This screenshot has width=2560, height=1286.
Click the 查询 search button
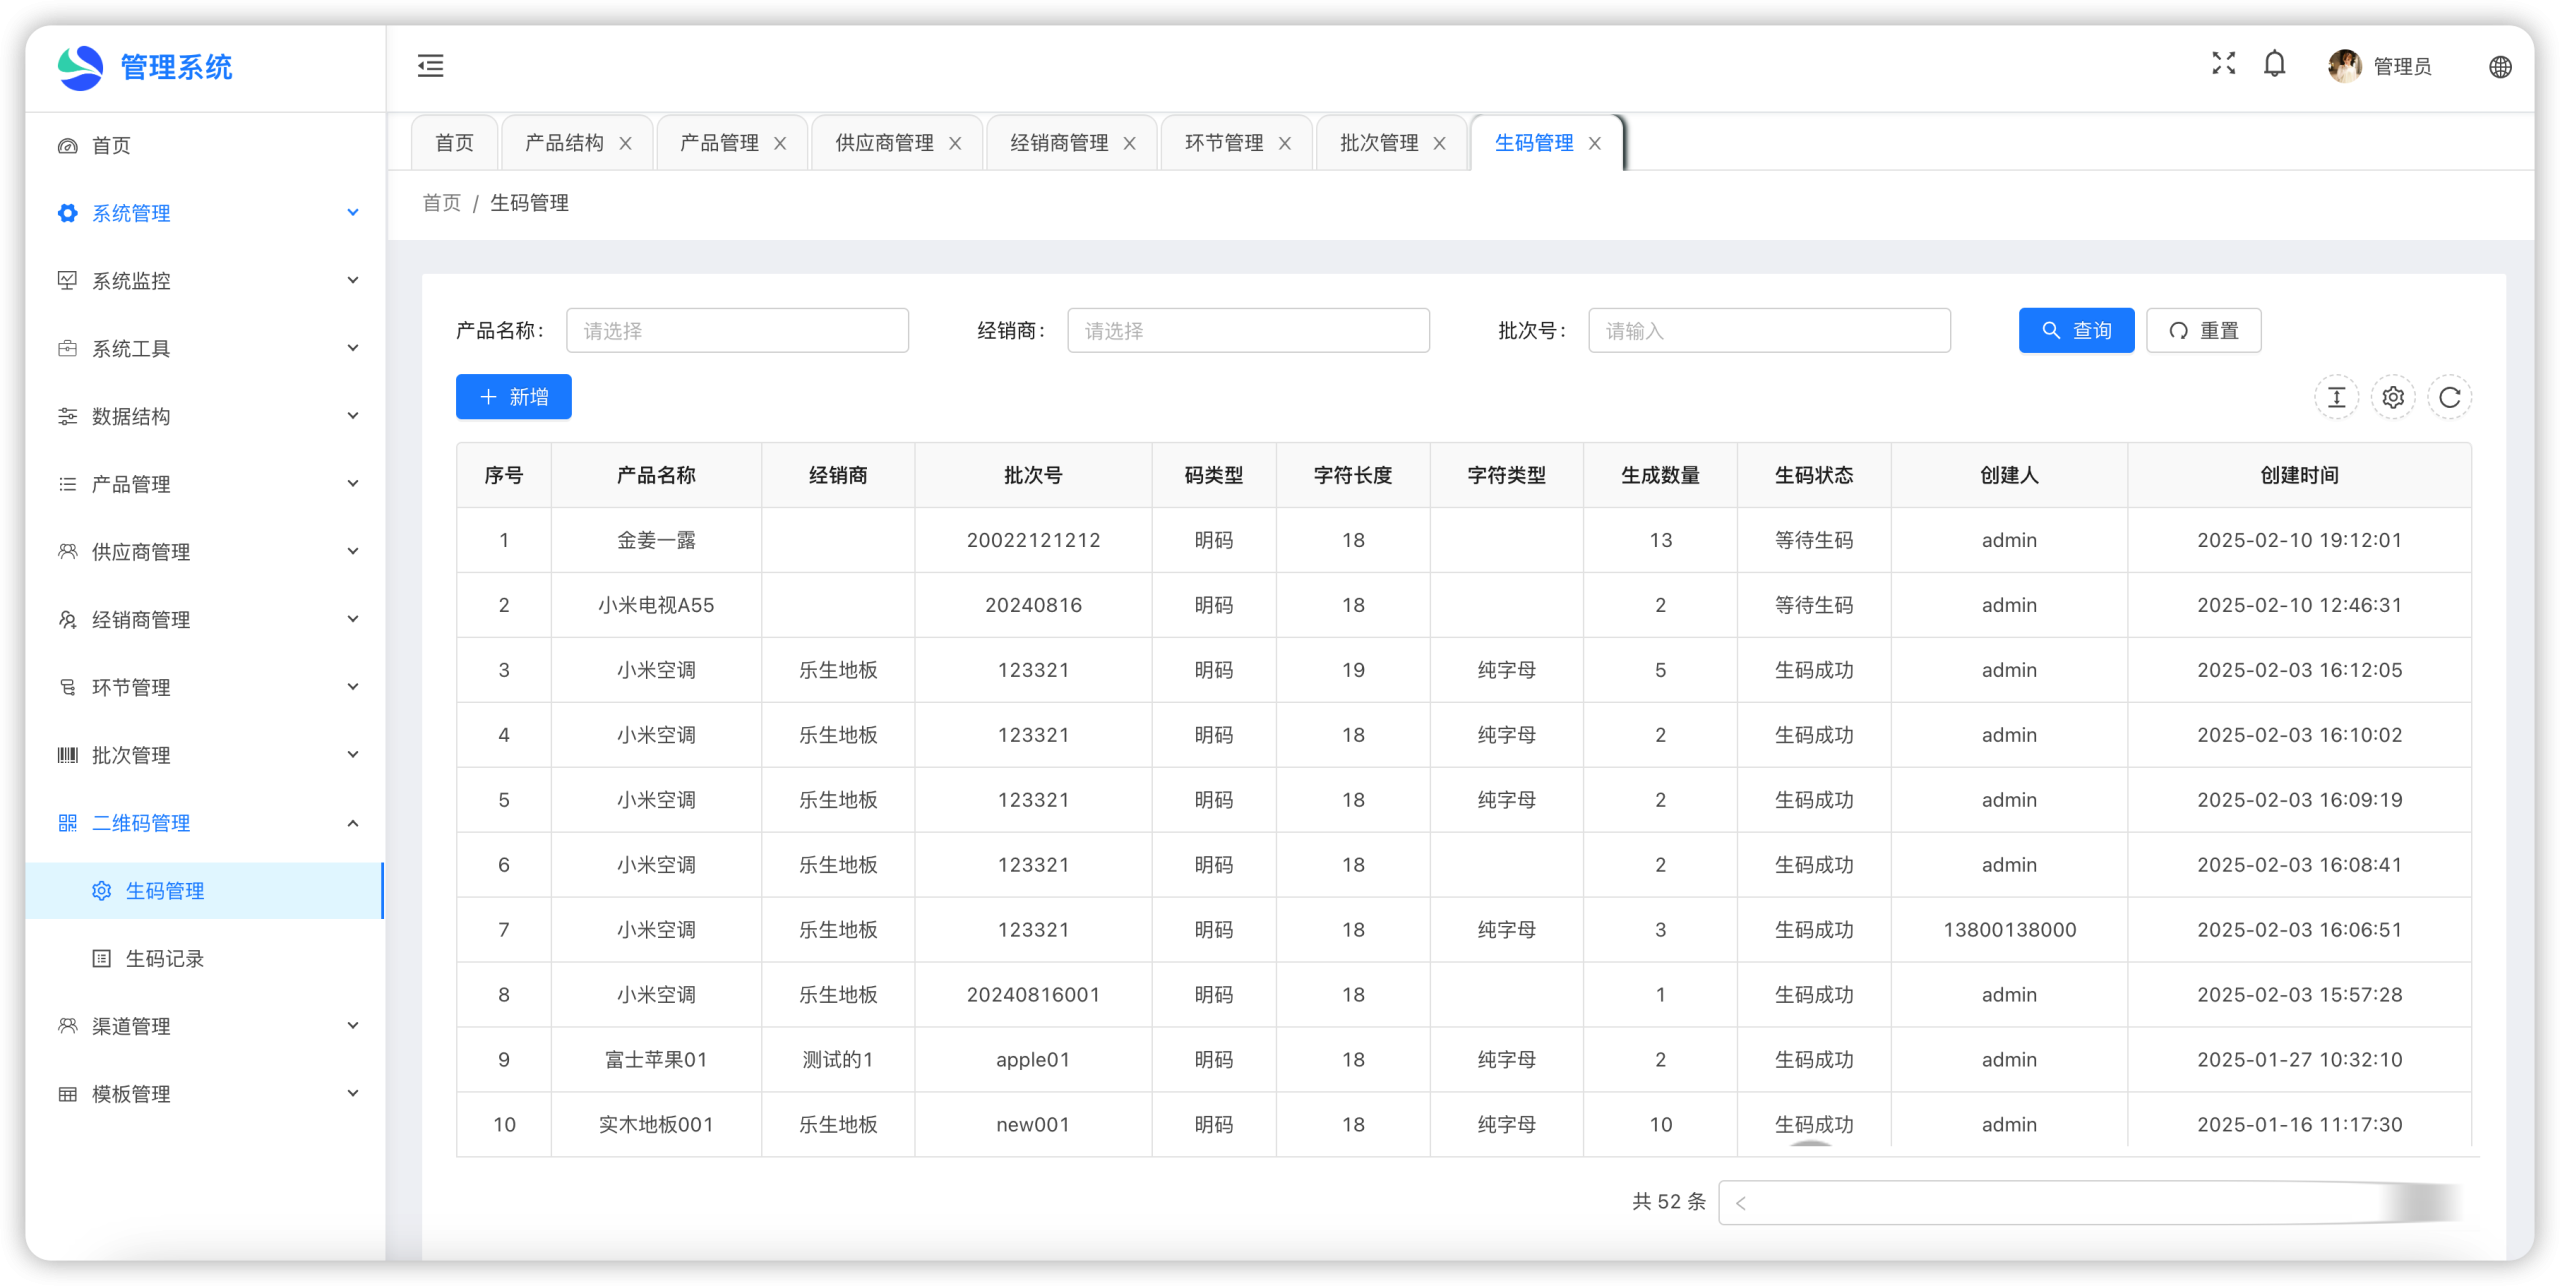(x=2076, y=331)
